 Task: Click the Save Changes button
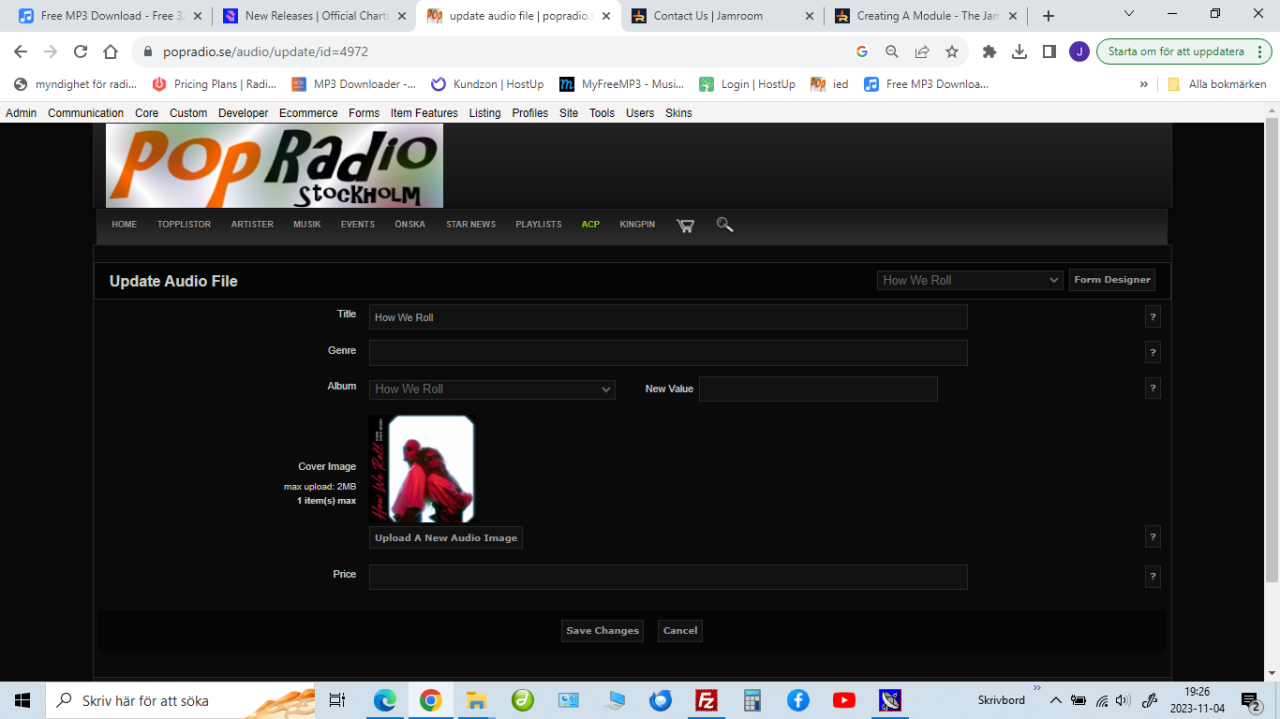click(x=602, y=631)
